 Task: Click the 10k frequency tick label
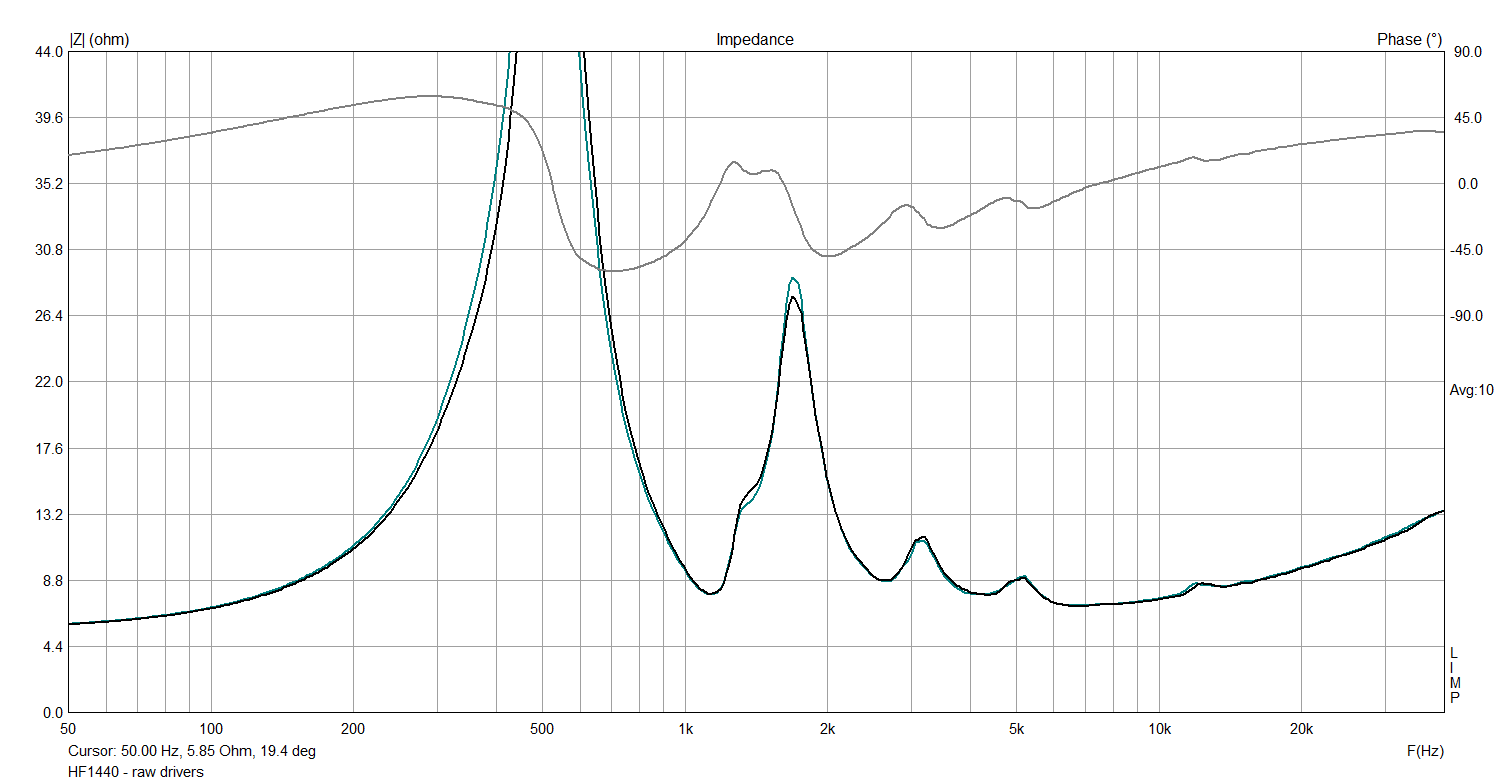pos(1159,728)
